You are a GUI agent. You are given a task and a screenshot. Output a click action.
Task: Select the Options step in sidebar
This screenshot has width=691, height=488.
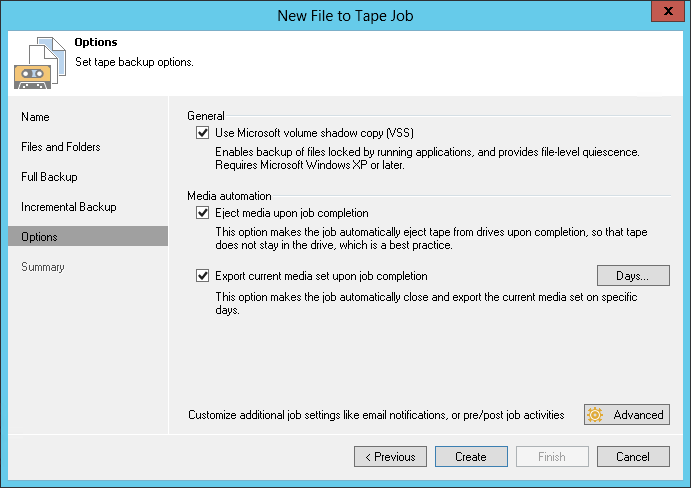pyautogui.click(x=40, y=237)
